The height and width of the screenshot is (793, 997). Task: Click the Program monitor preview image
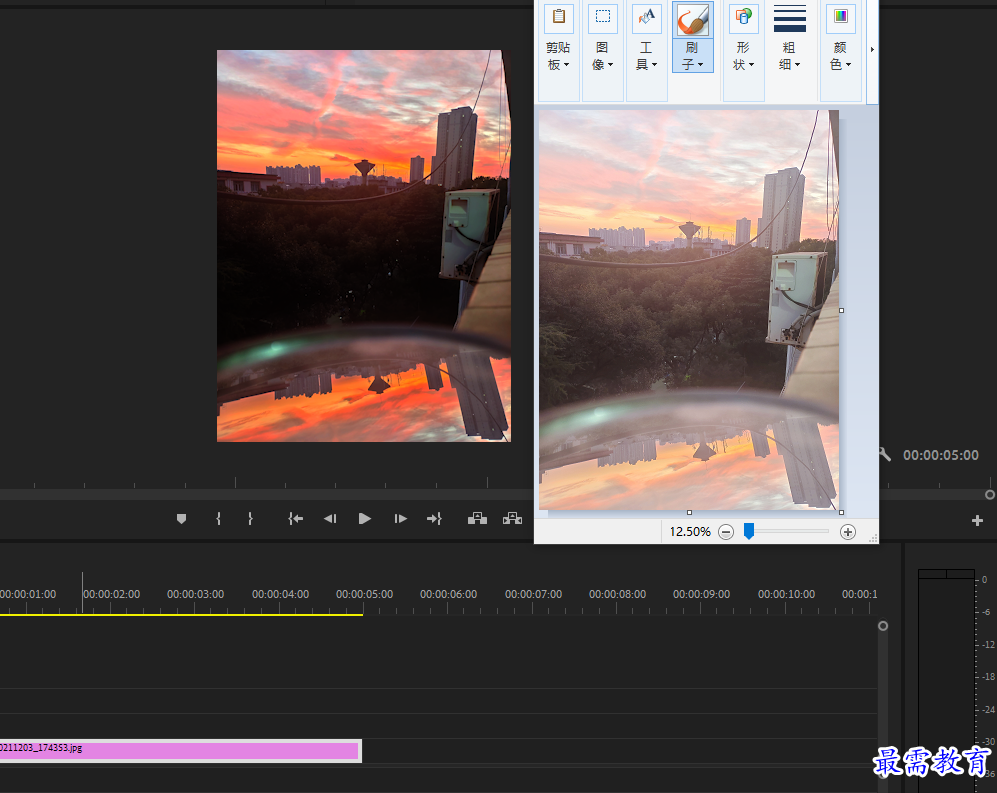tap(364, 246)
